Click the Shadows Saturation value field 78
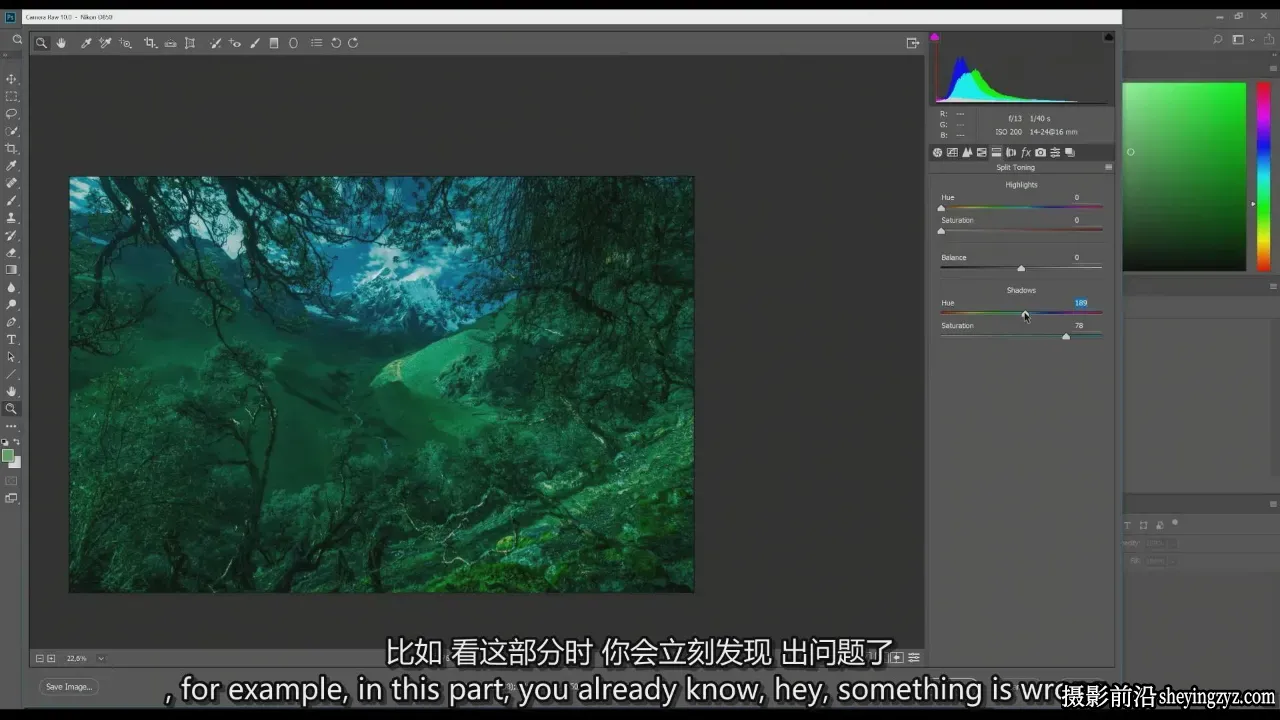This screenshot has height=720, width=1280. tap(1079, 326)
